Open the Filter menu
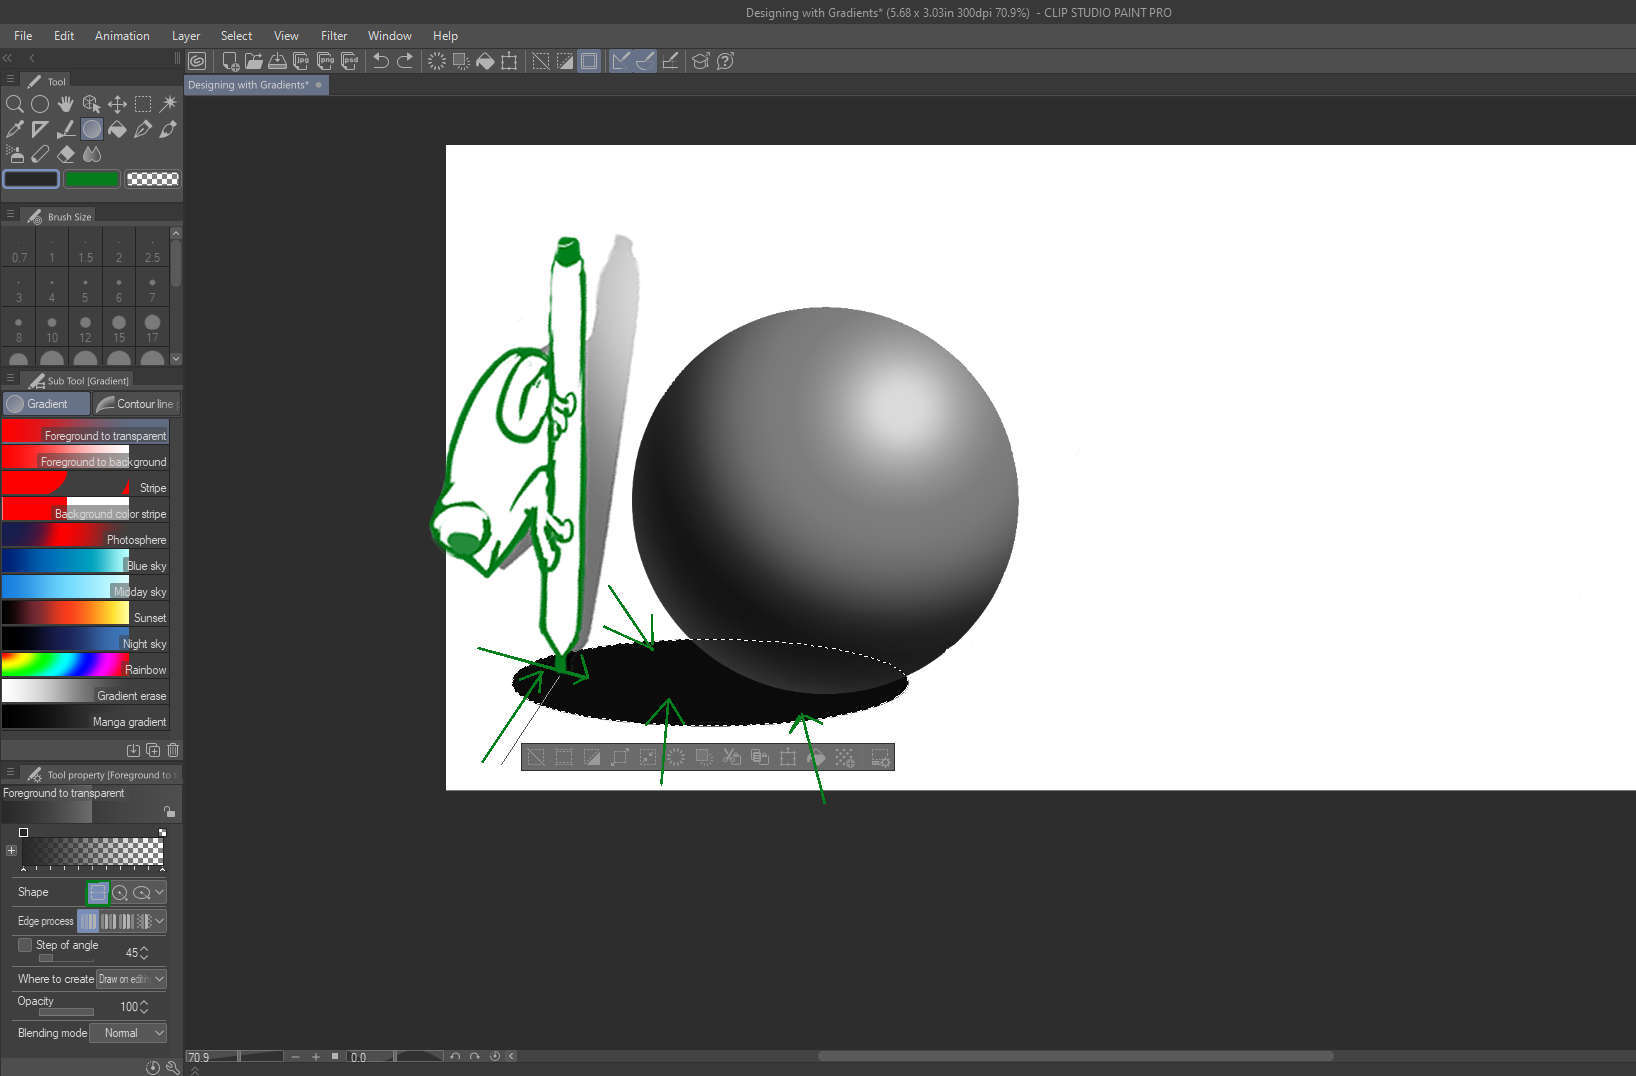Screen dimensions: 1636x1076 334,36
